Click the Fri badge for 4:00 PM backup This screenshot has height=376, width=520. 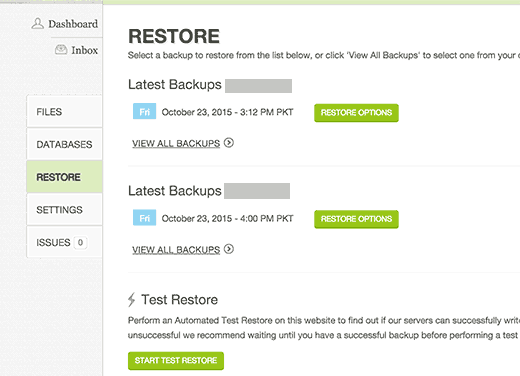point(144,218)
